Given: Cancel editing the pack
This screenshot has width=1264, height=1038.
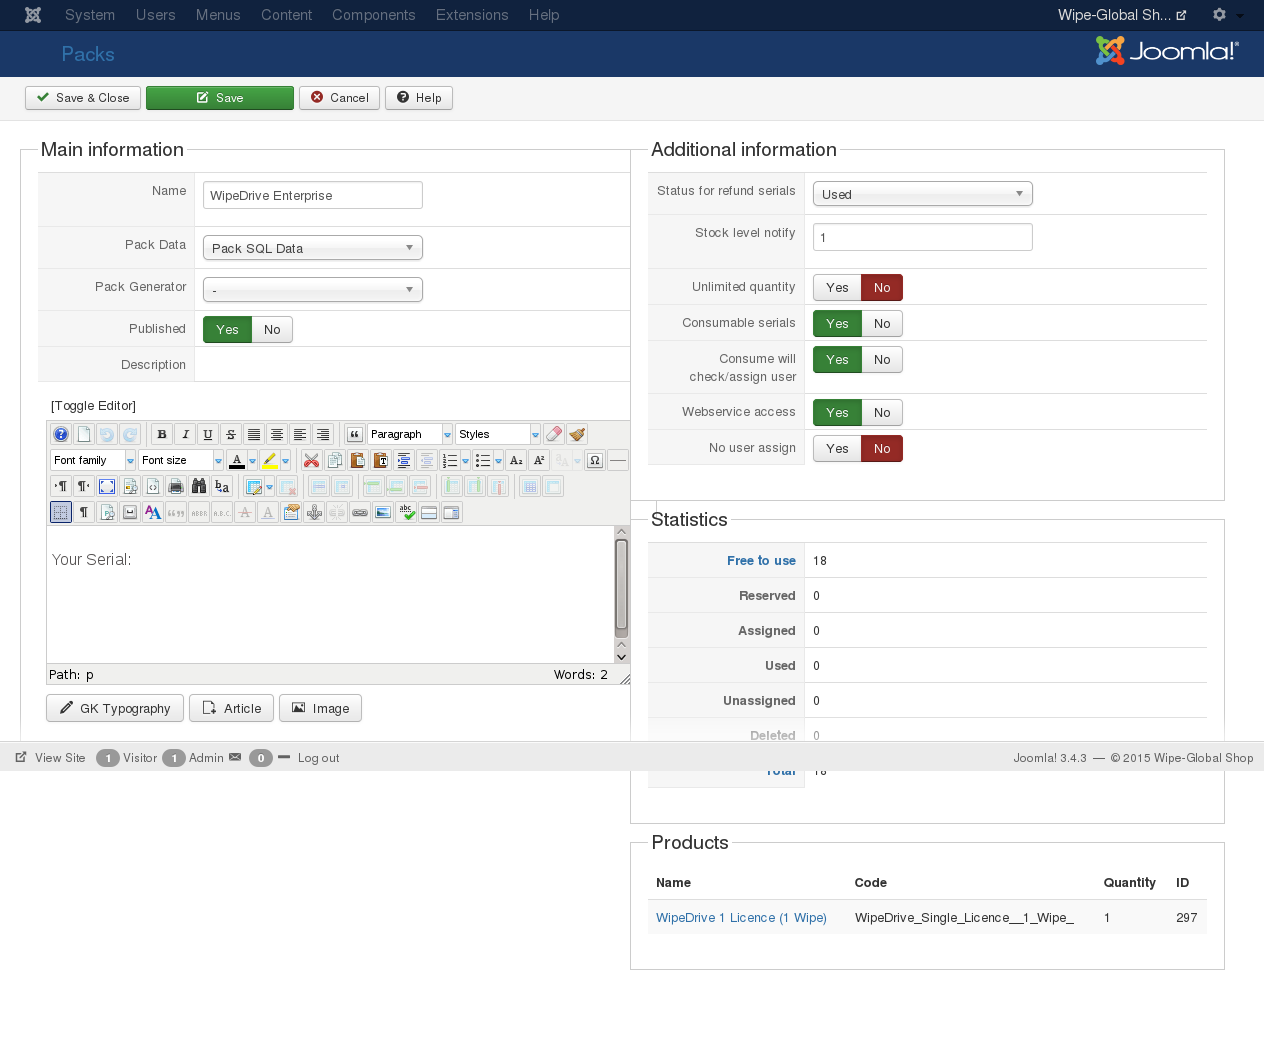Looking at the screenshot, I should click(x=339, y=98).
